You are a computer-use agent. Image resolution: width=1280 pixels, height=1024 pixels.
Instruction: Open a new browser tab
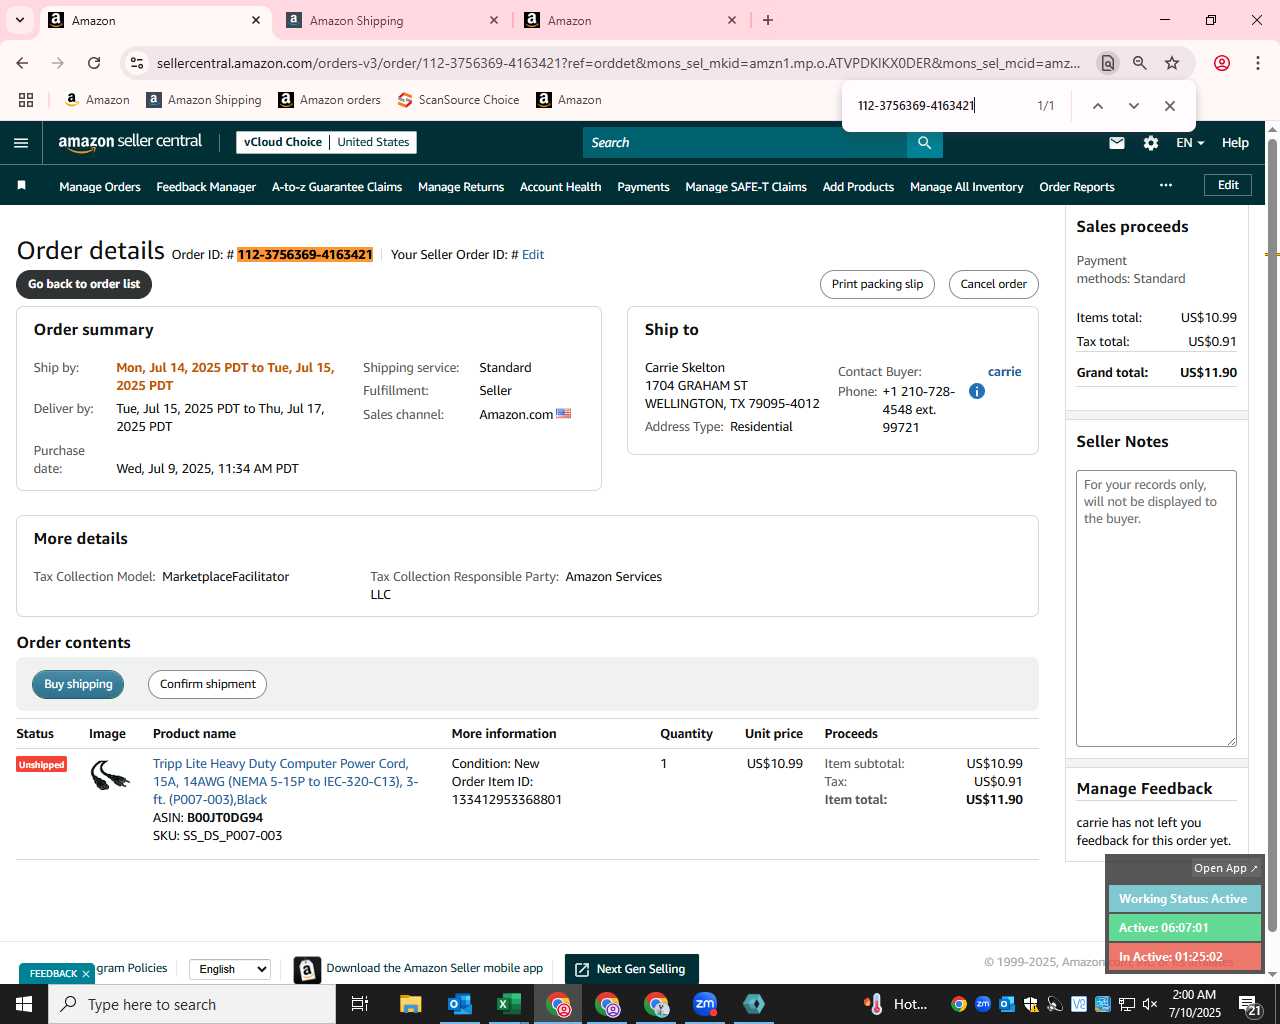(x=768, y=20)
